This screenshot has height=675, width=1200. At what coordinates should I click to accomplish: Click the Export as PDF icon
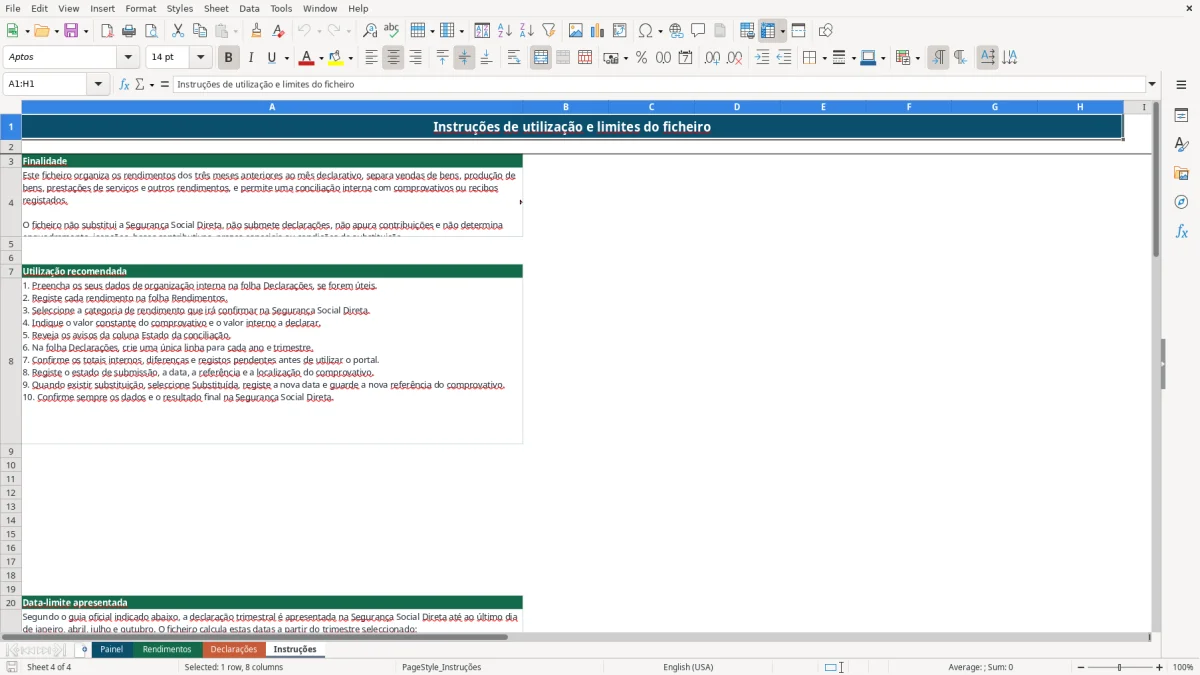pyautogui.click(x=107, y=31)
